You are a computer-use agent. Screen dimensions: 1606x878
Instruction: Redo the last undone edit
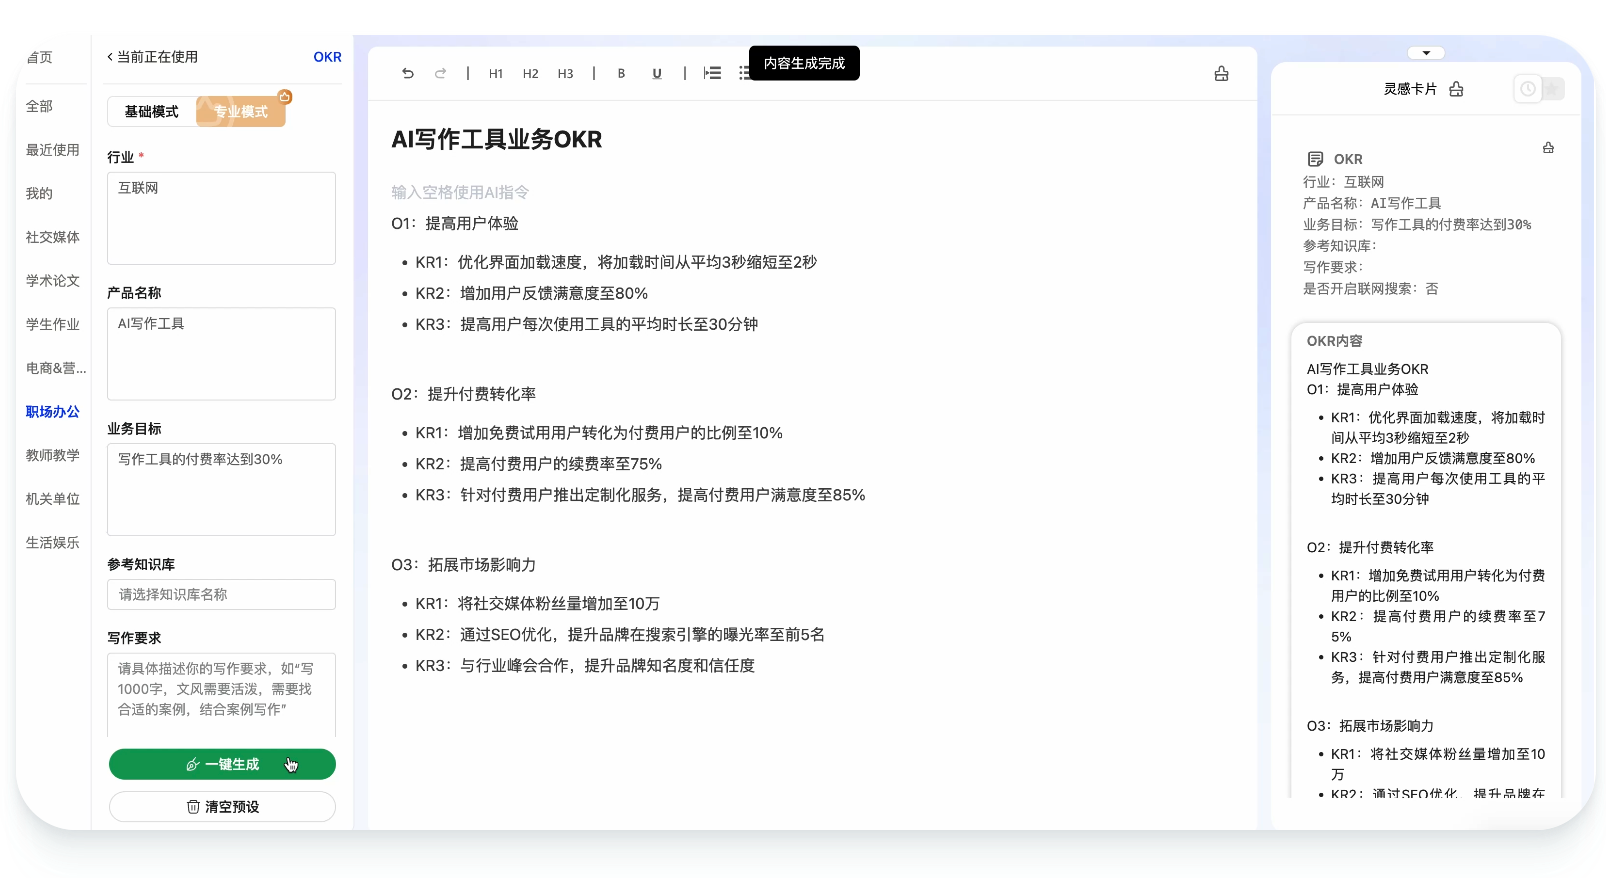pyautogui.click(x=440, y=73)
